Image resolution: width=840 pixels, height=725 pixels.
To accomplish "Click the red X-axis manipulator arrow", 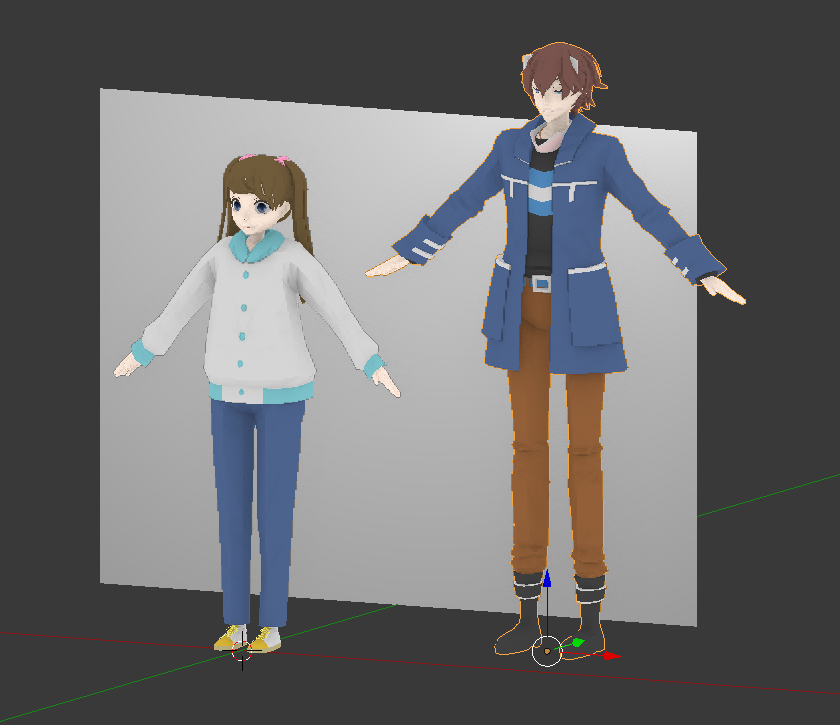I will click(612, 655).
